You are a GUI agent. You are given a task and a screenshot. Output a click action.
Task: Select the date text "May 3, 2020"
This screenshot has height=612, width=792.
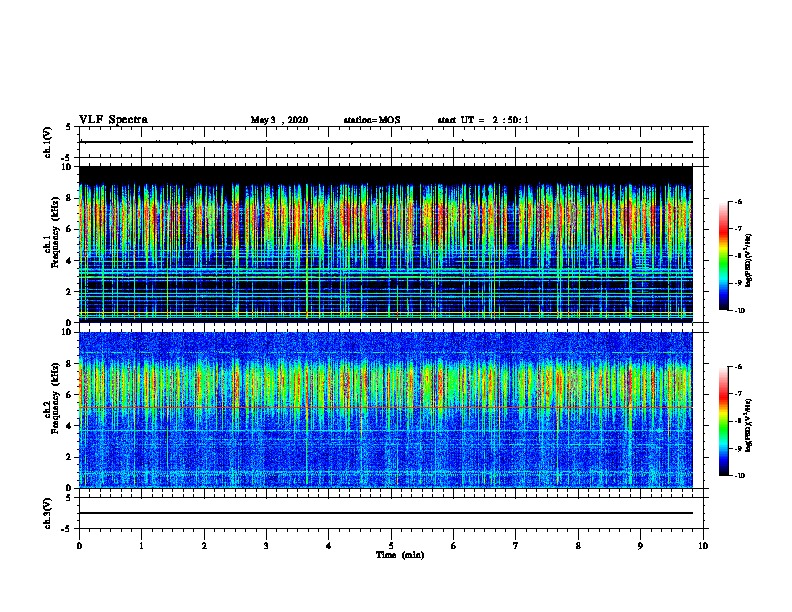point(279,120)
